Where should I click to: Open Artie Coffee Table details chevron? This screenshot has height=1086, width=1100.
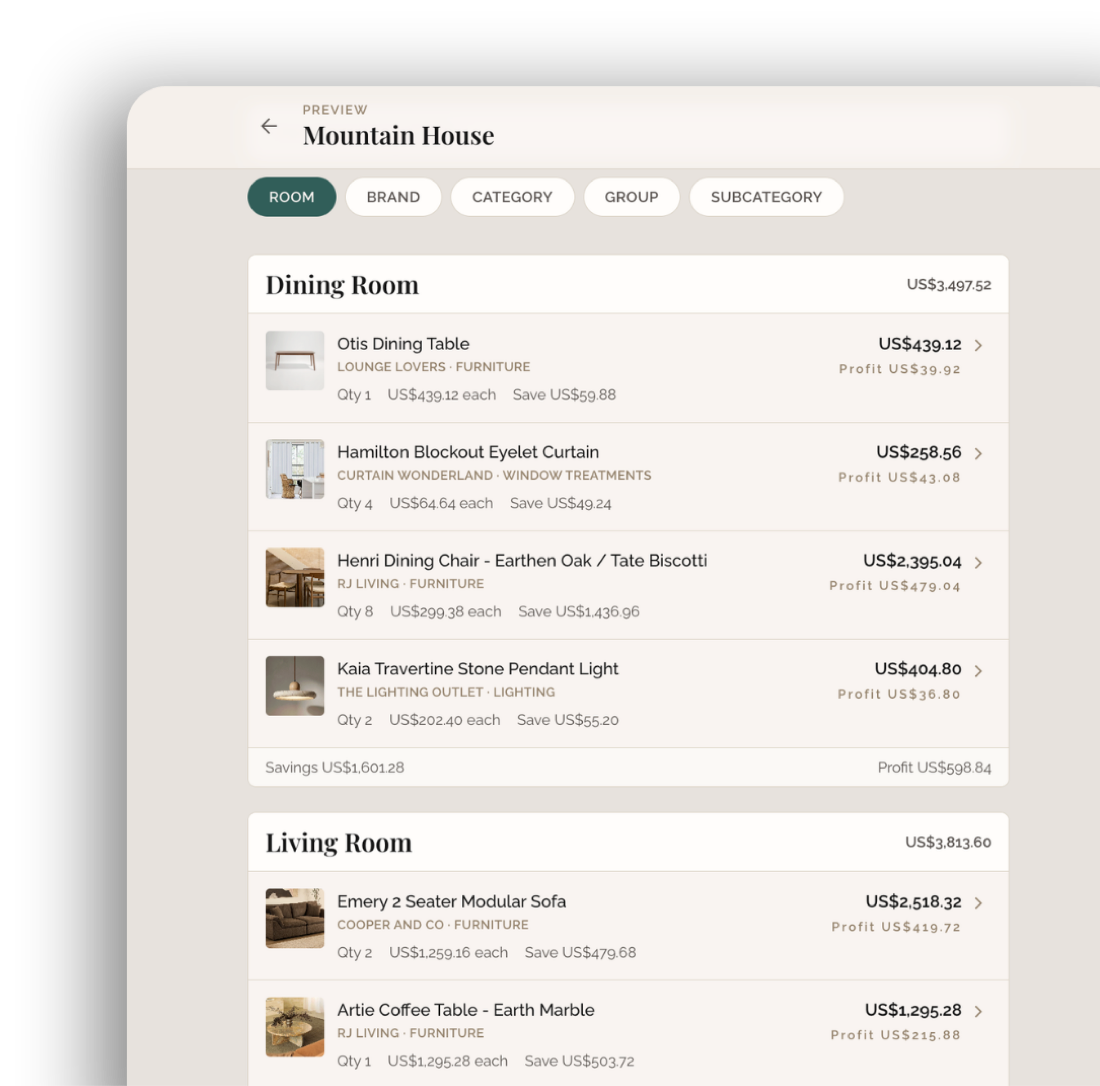point(979,1011)
